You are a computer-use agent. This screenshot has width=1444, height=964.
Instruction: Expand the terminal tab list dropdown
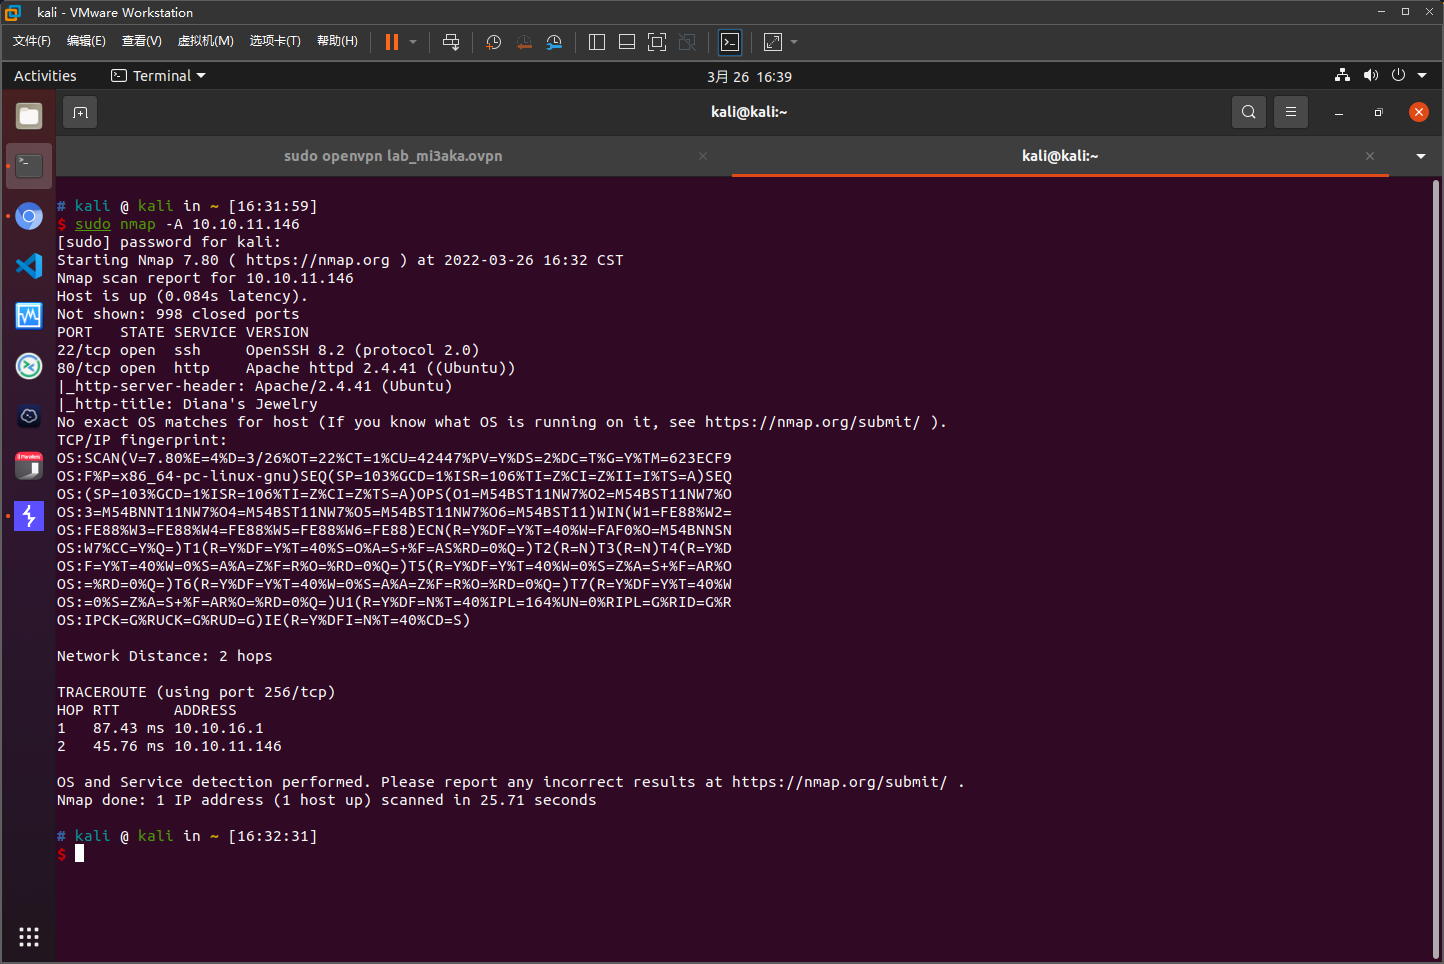1421,156
